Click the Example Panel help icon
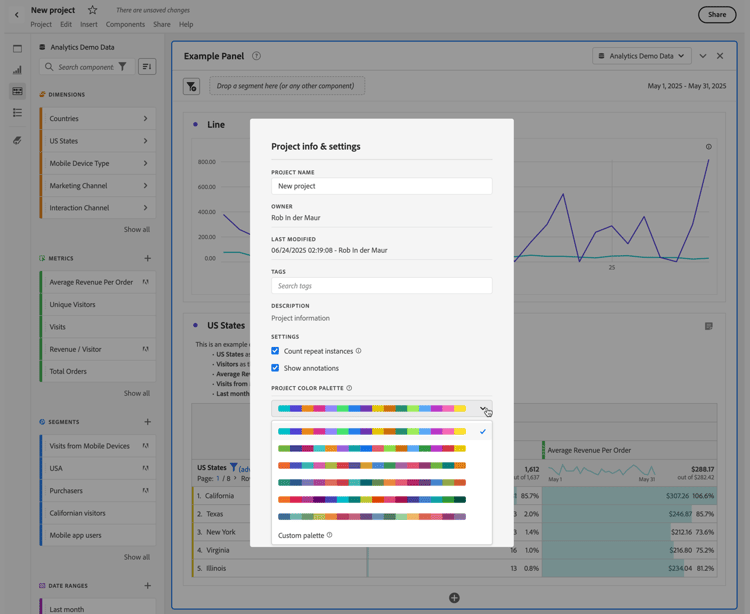This screenshot has height=614, width=750. click(256, 56)
